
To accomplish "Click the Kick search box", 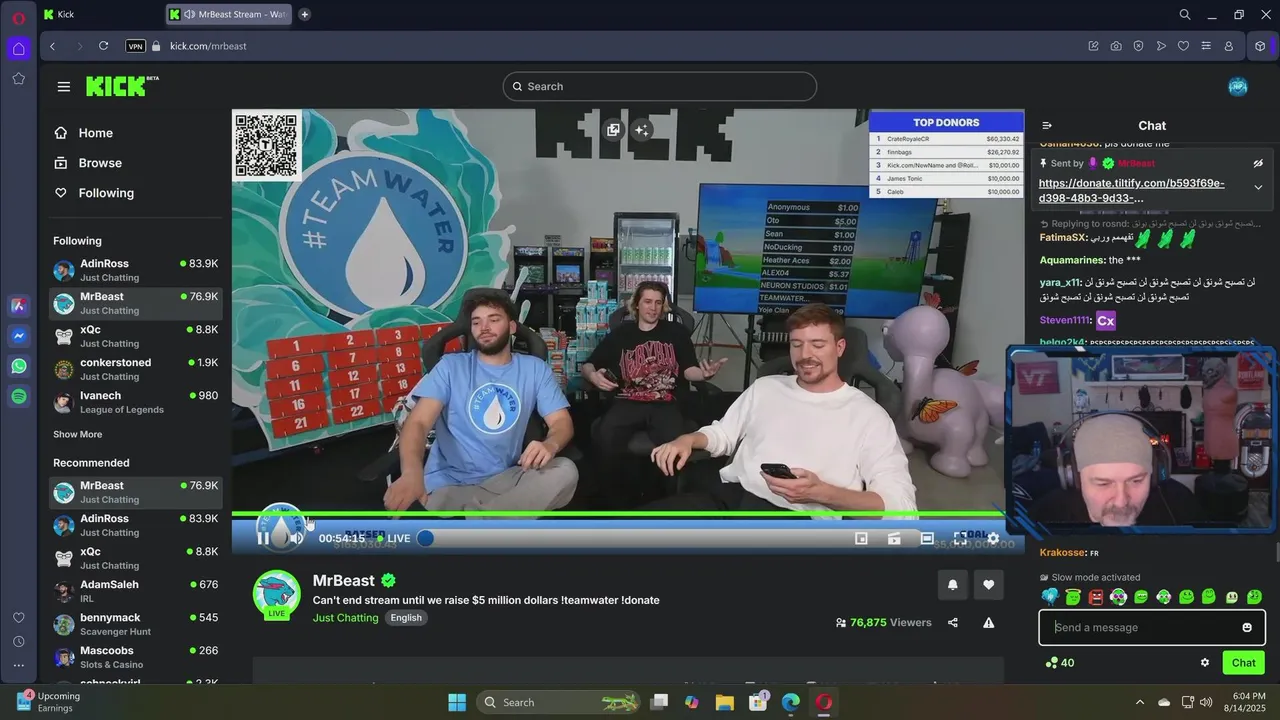I will coord(659,86).
